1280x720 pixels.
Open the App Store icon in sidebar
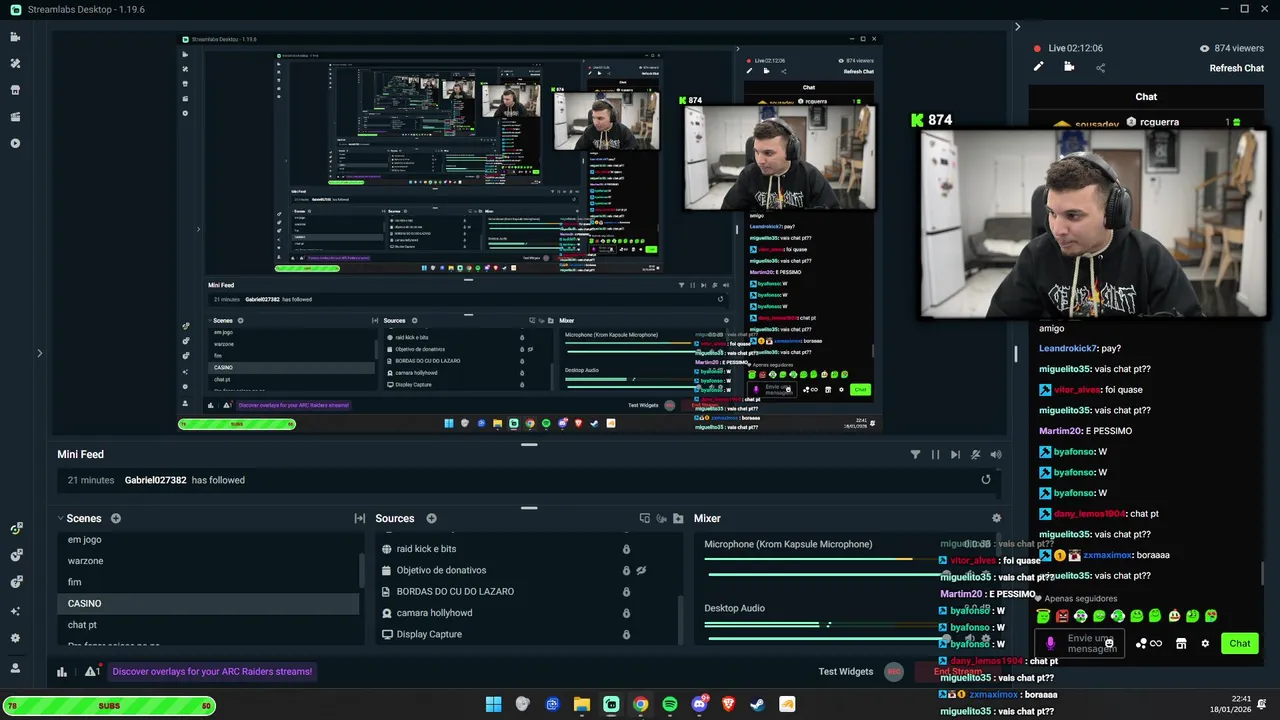[x=15, y=90]
